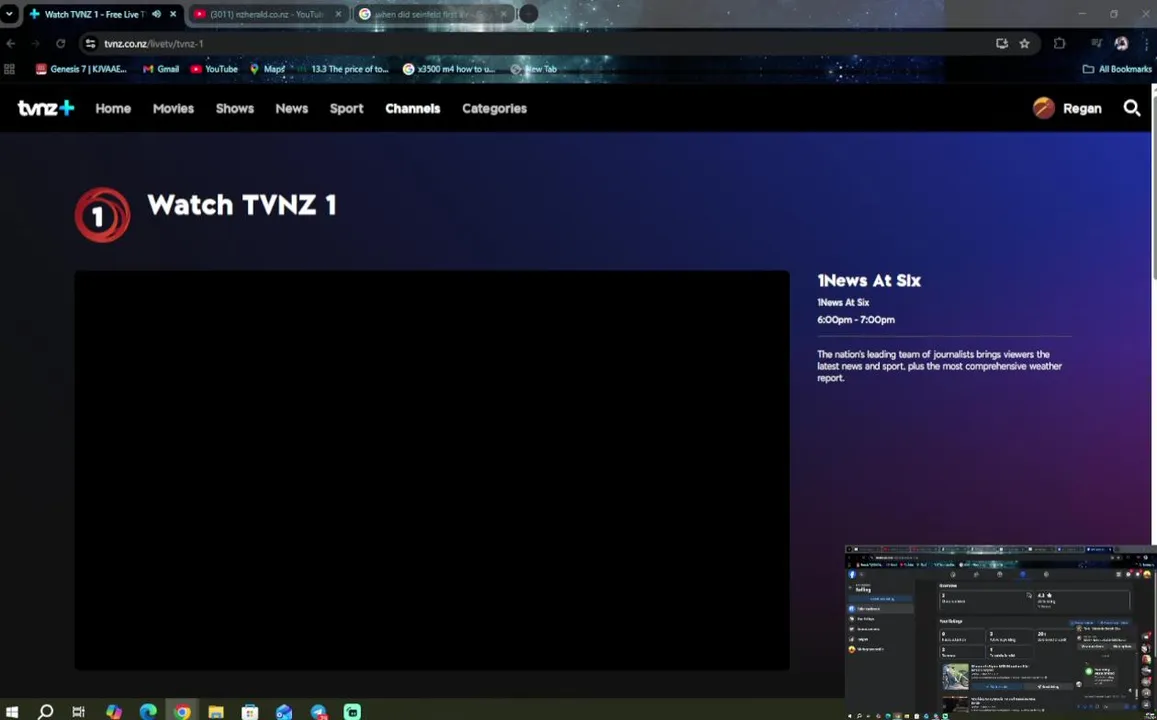This screenshot has width=1157, height=720.
Task: Open Outlook from the taskbar
Action: (x=284, y=711)
